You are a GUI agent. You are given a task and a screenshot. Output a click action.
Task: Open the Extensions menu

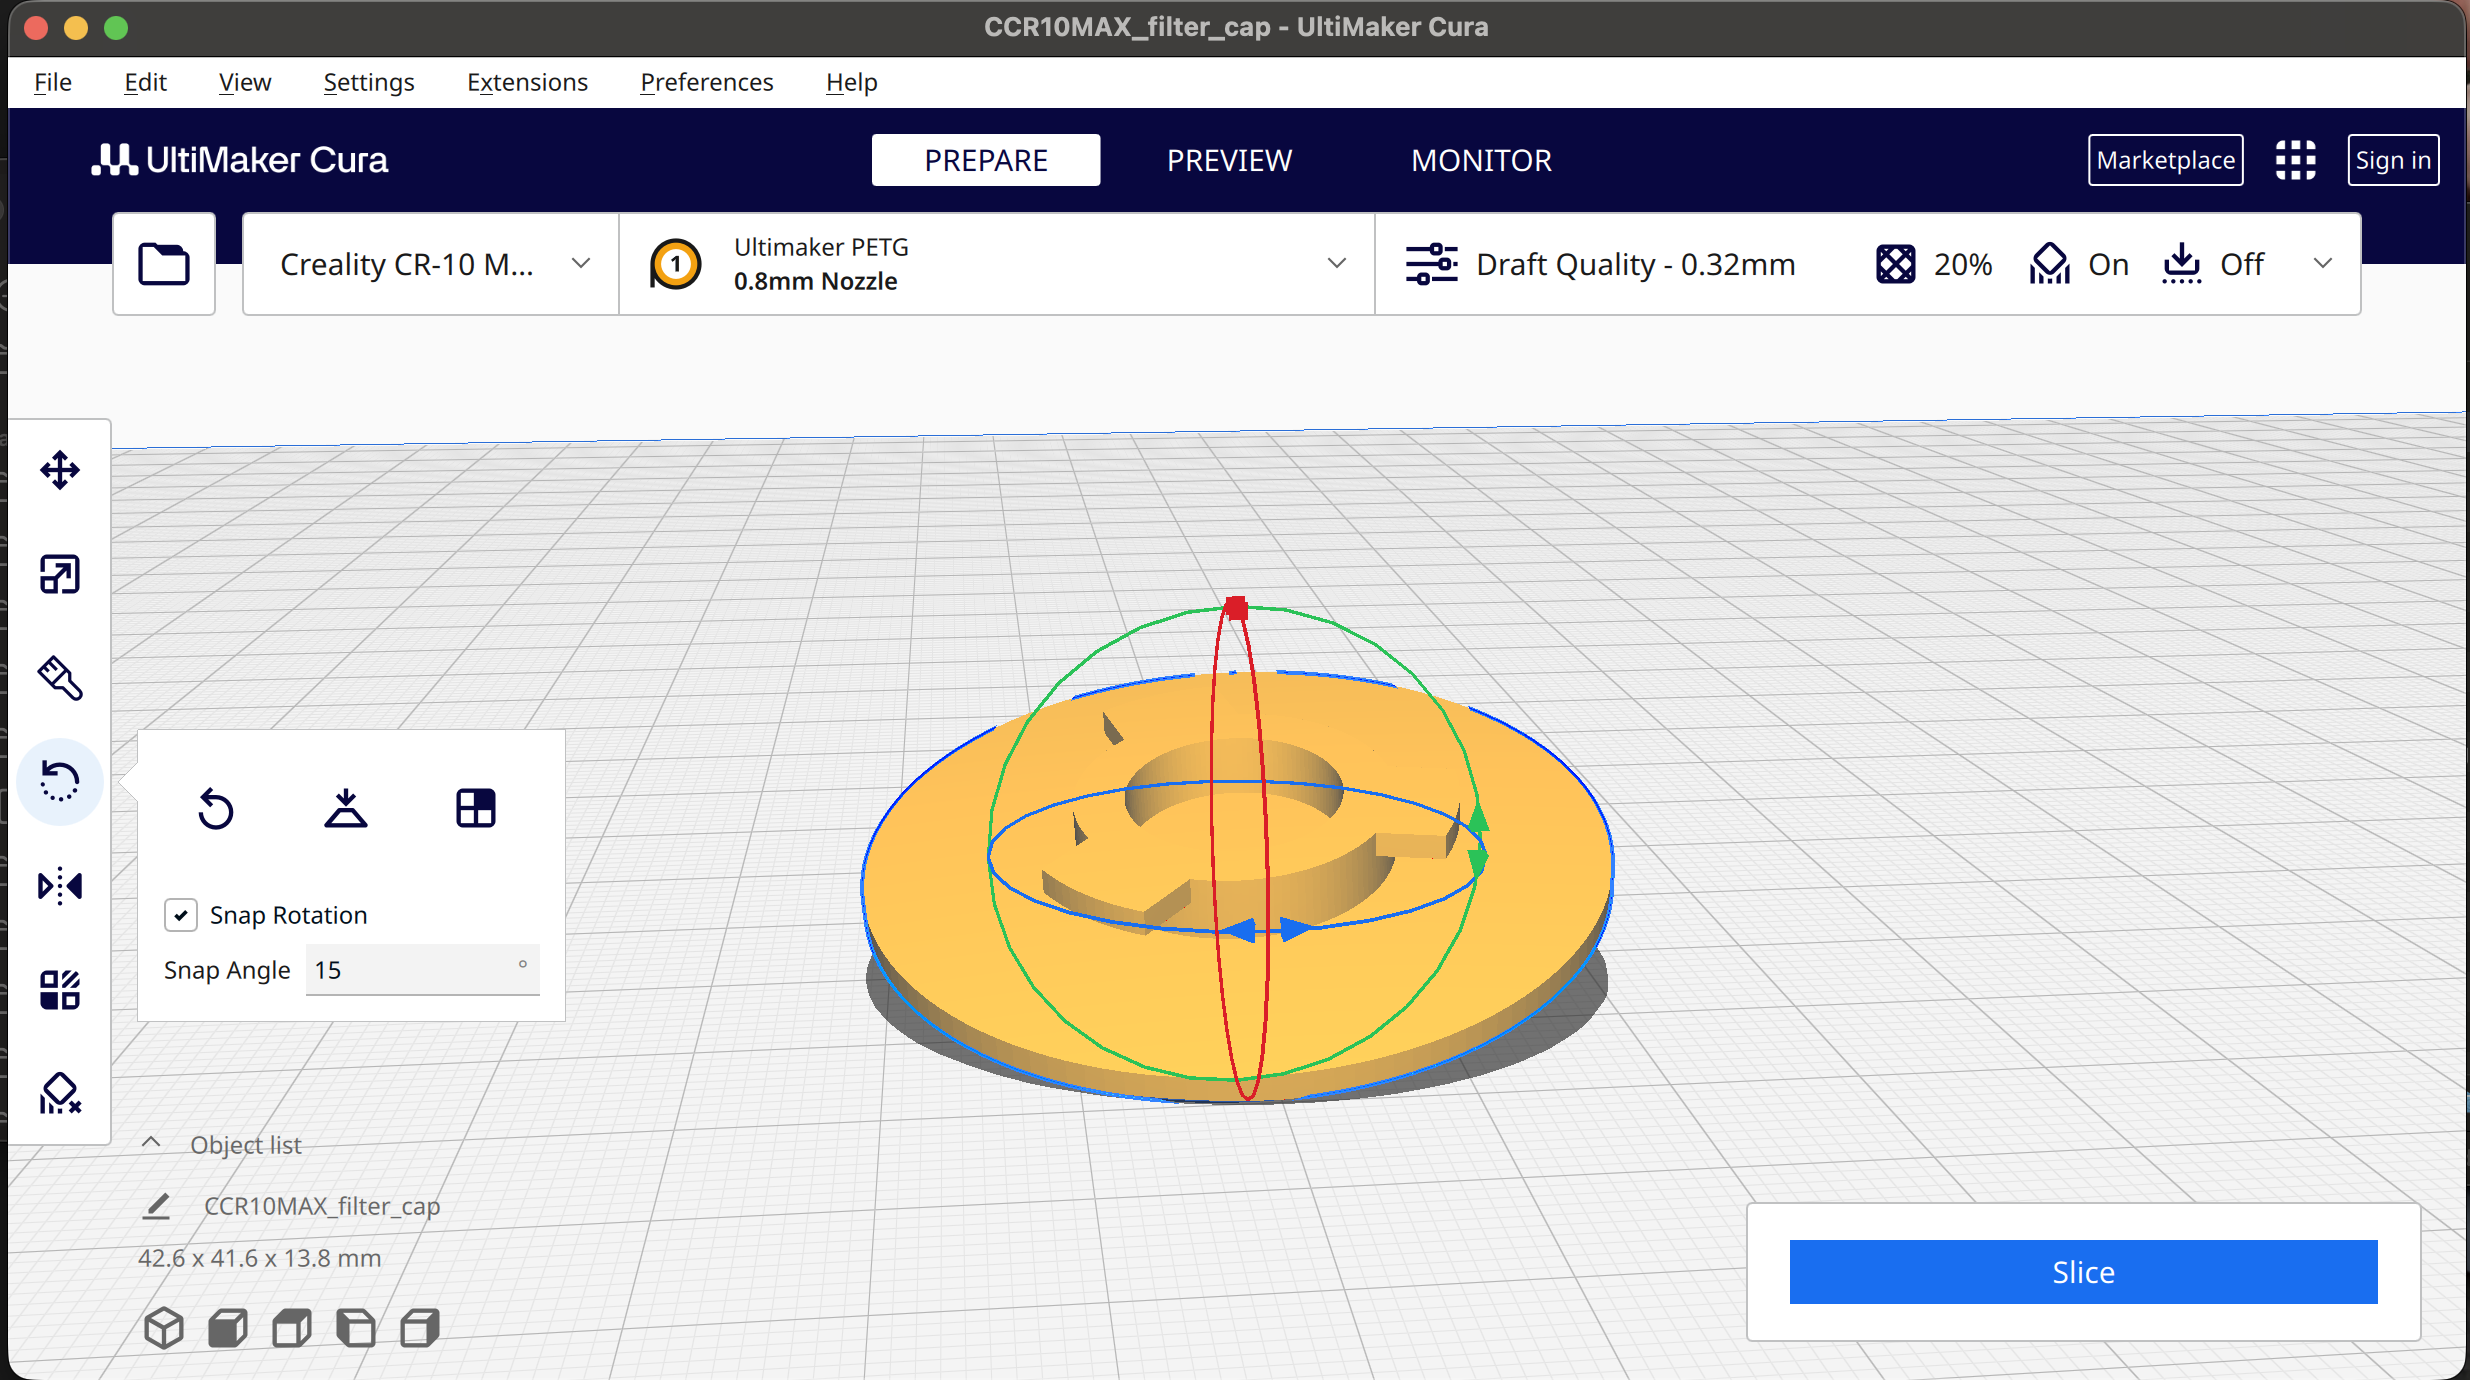(527, 82)
